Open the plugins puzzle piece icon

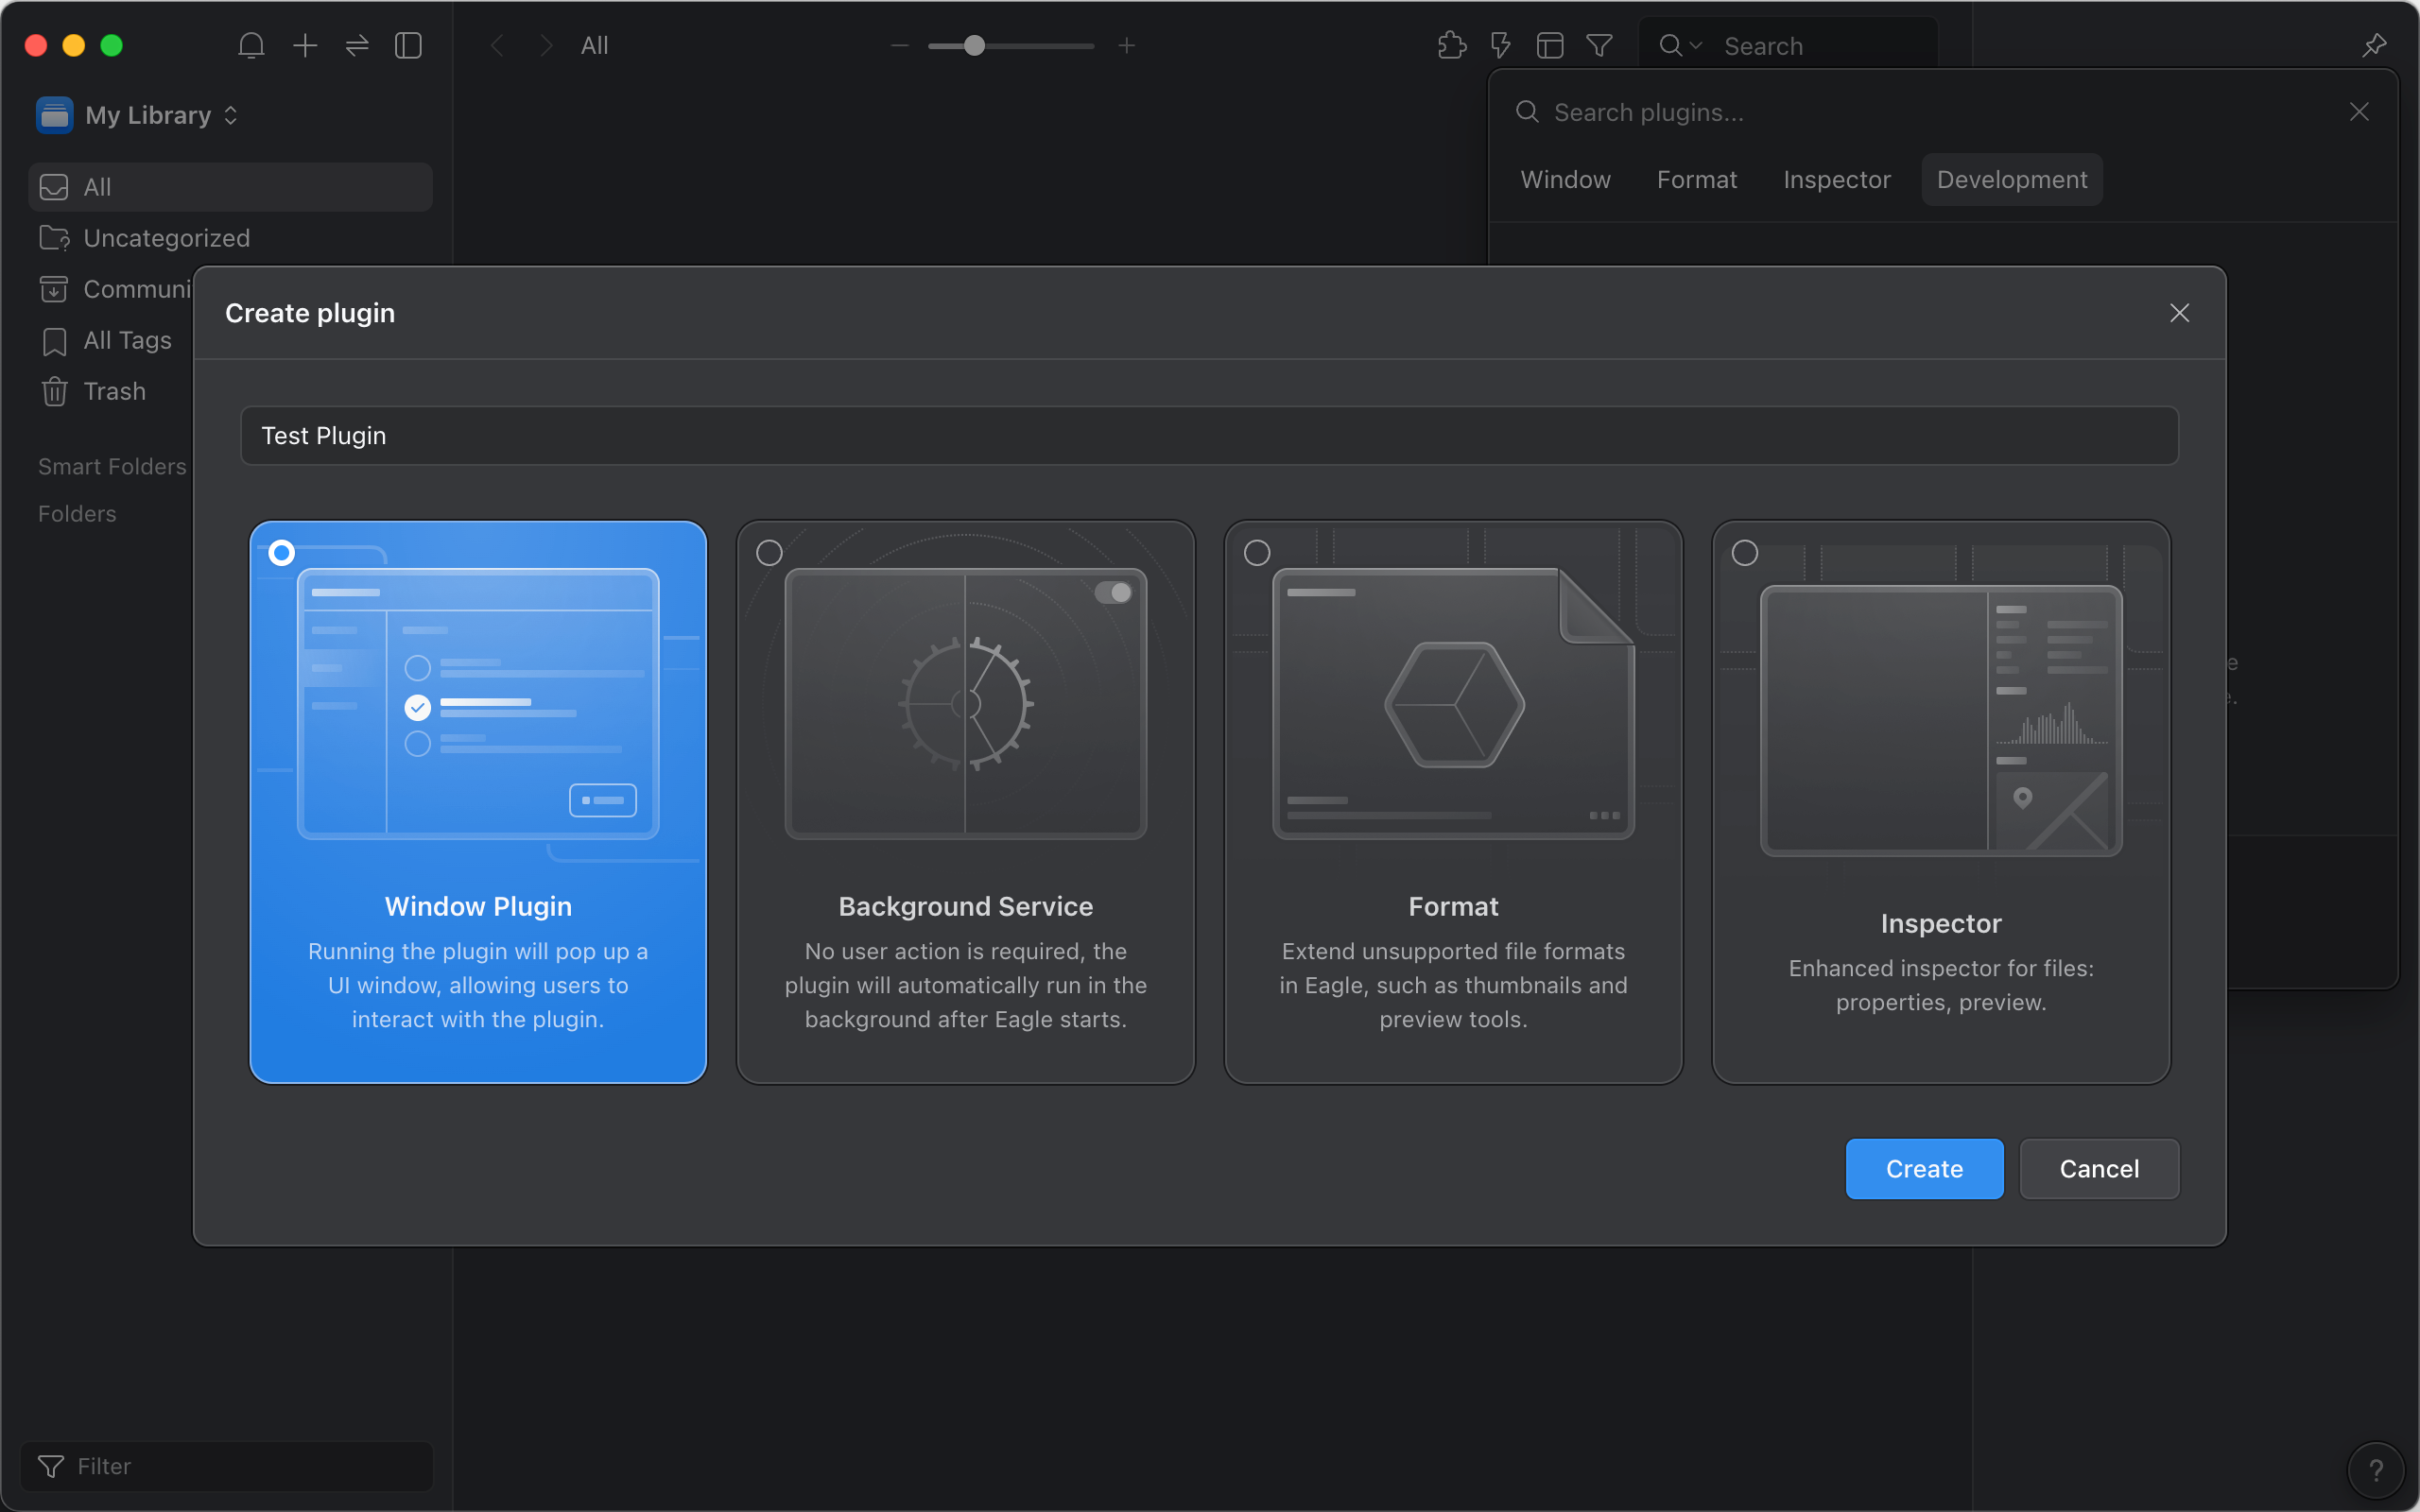pos(1451,46)
